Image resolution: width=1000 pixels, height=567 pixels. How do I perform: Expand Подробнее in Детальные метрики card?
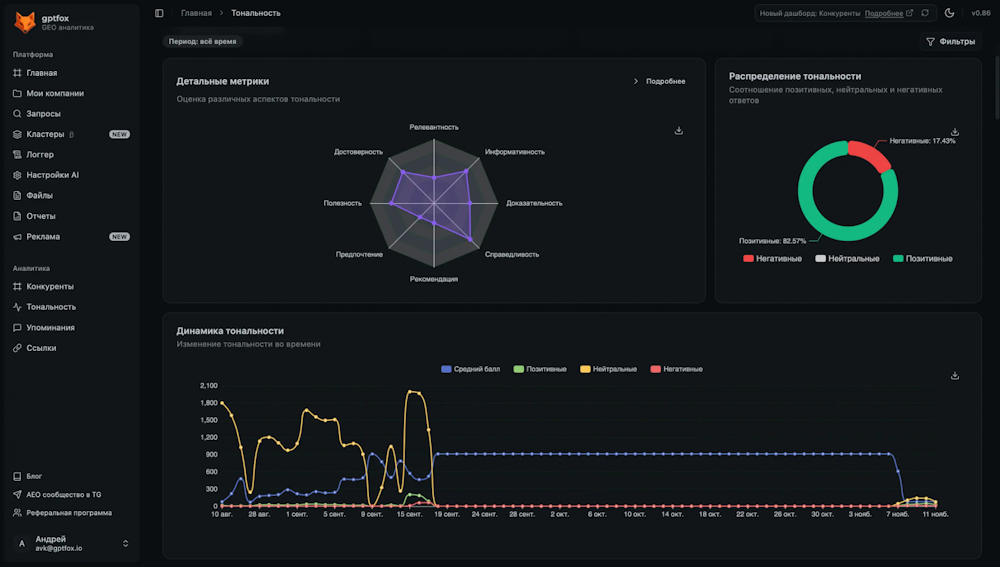(x=659, y=81)
